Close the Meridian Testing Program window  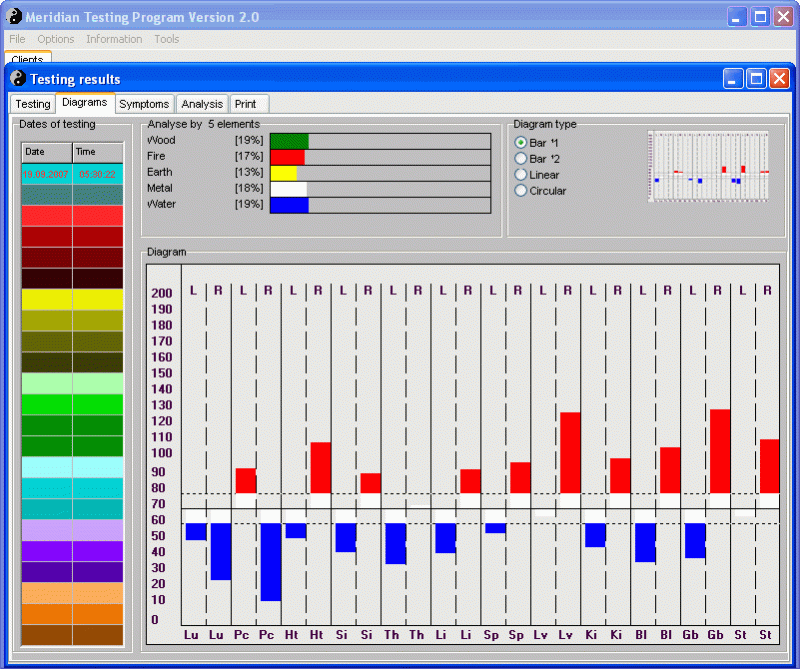tap(783, 17)
